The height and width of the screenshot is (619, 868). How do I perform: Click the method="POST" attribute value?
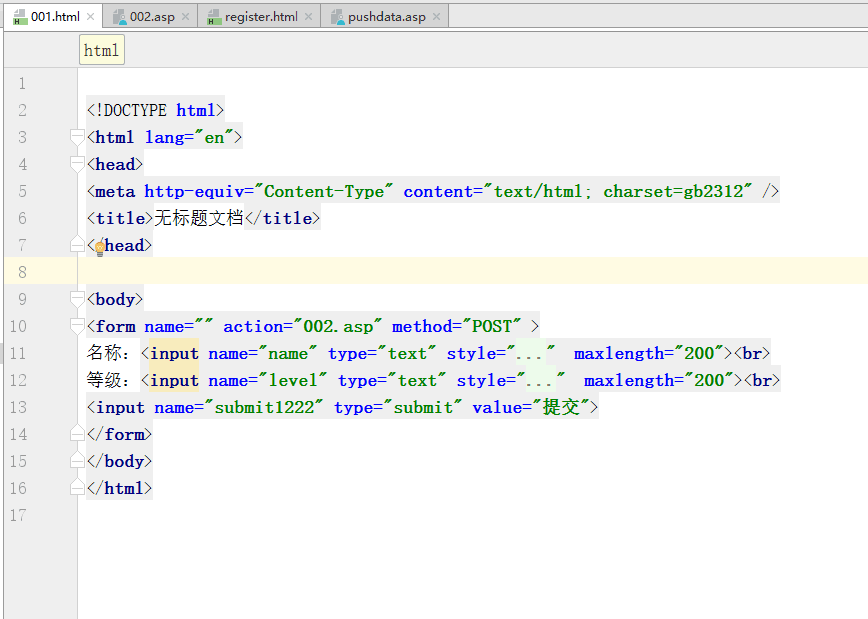tap(457, 326)
